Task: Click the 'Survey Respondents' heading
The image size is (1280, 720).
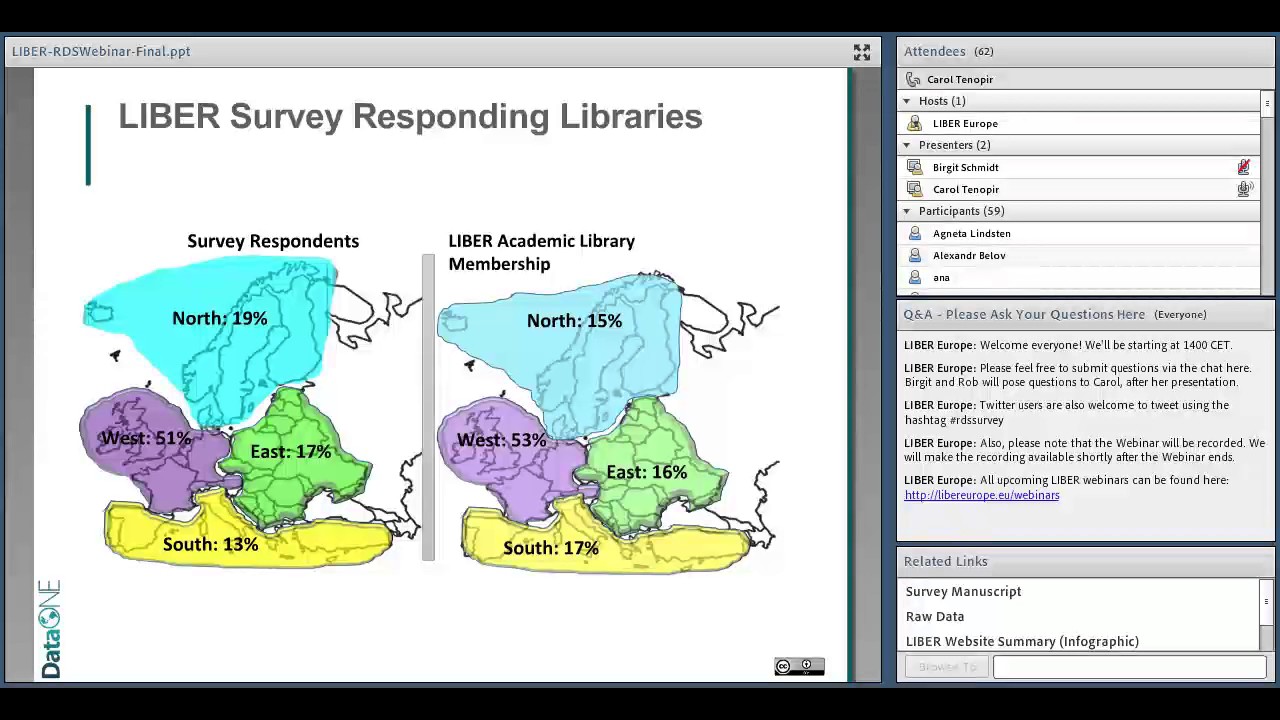Action: [273, 241]
